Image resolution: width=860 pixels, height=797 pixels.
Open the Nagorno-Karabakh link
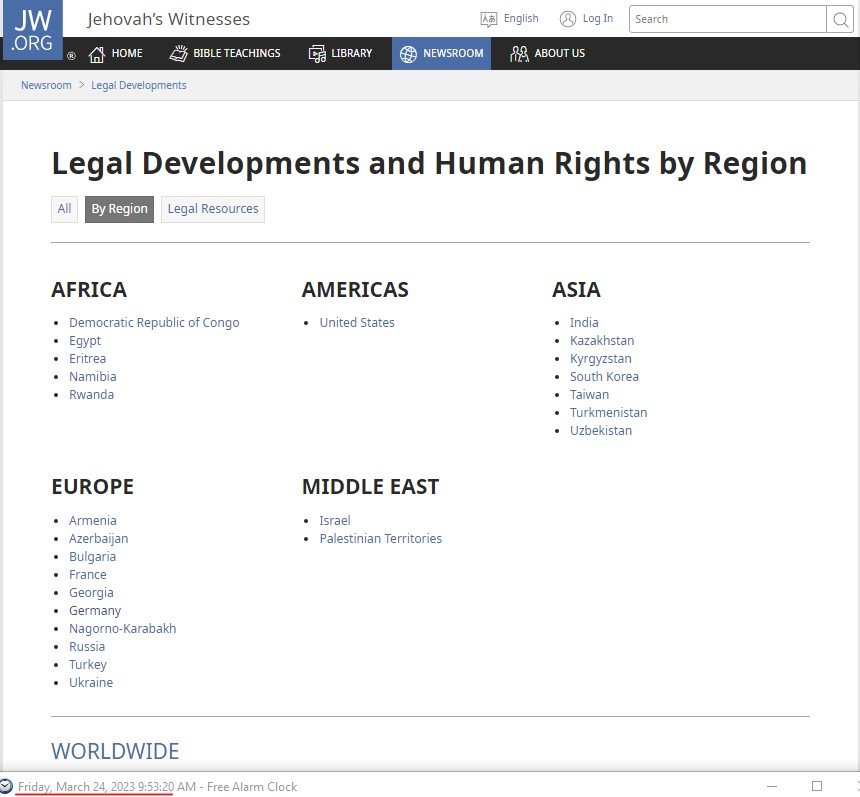pyautogui.click(x=123, y=629)
